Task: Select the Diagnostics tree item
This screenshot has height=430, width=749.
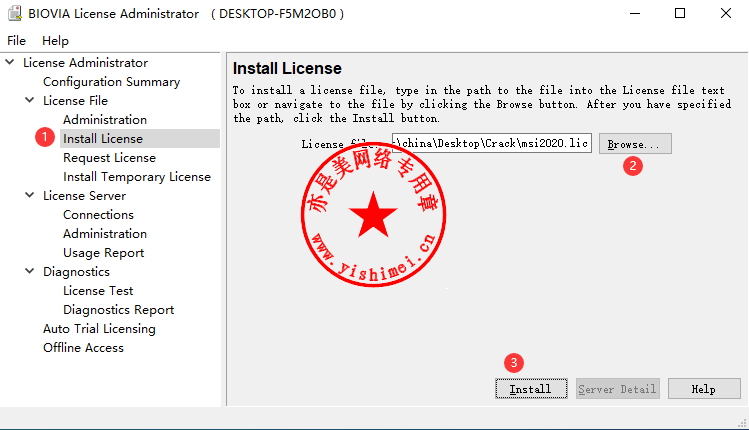Action: pos(76,272)
